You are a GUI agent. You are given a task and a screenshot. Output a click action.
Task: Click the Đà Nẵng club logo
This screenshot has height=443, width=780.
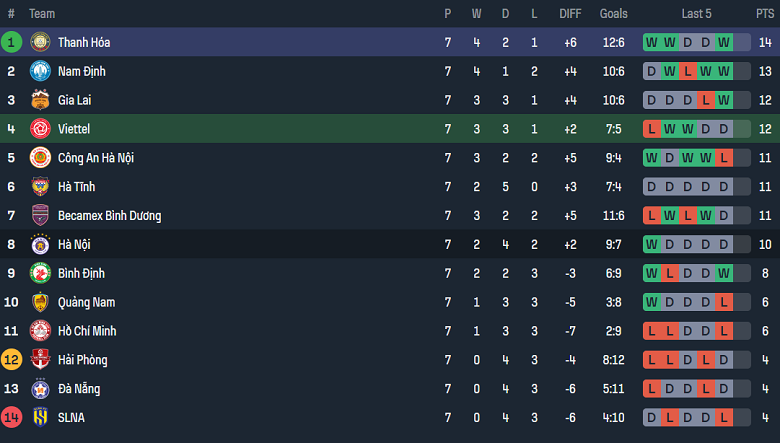pos(40,388)
